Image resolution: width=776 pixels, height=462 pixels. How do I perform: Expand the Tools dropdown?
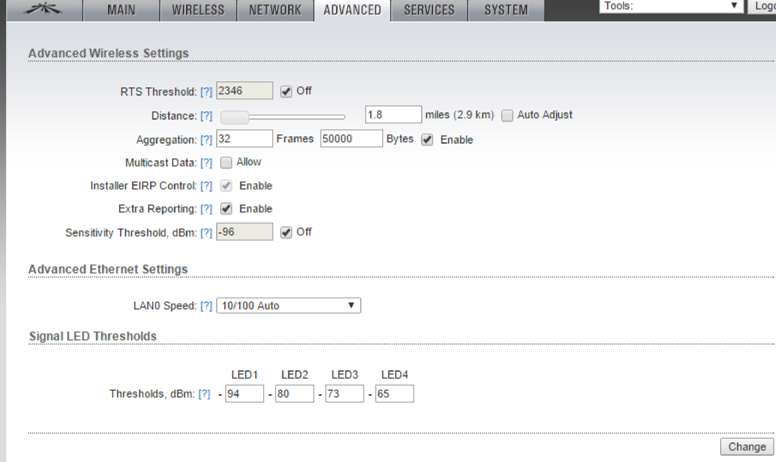pos(671,6)
